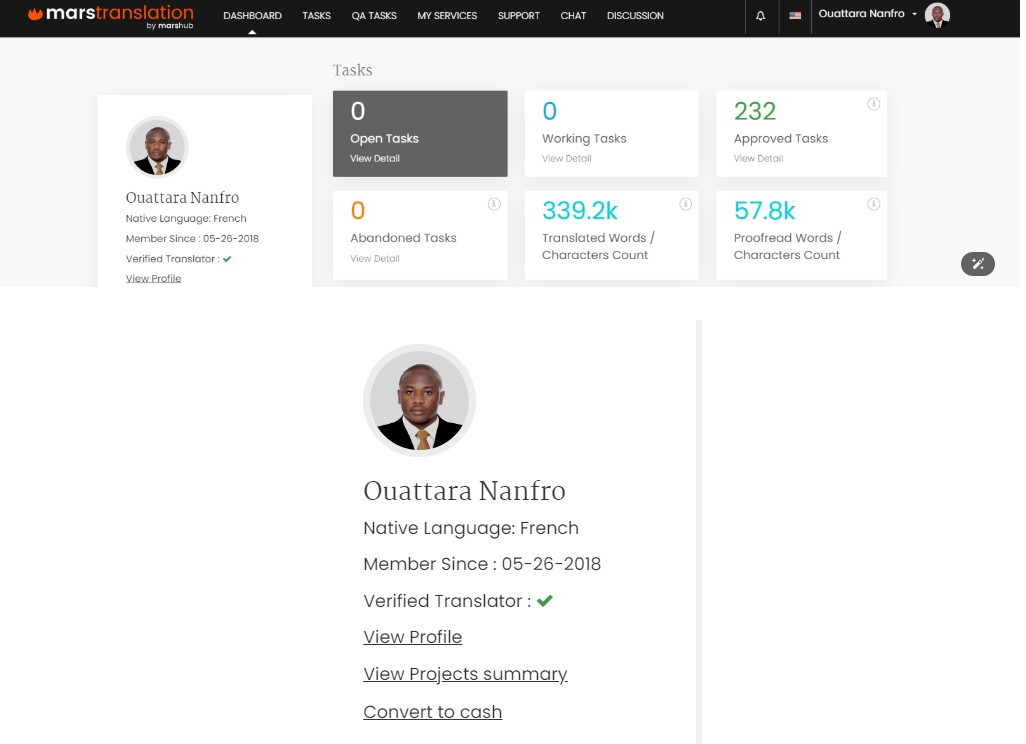Select the Open Tasks card label
The width and height of the screenshot is (1026, 744).
385,139
